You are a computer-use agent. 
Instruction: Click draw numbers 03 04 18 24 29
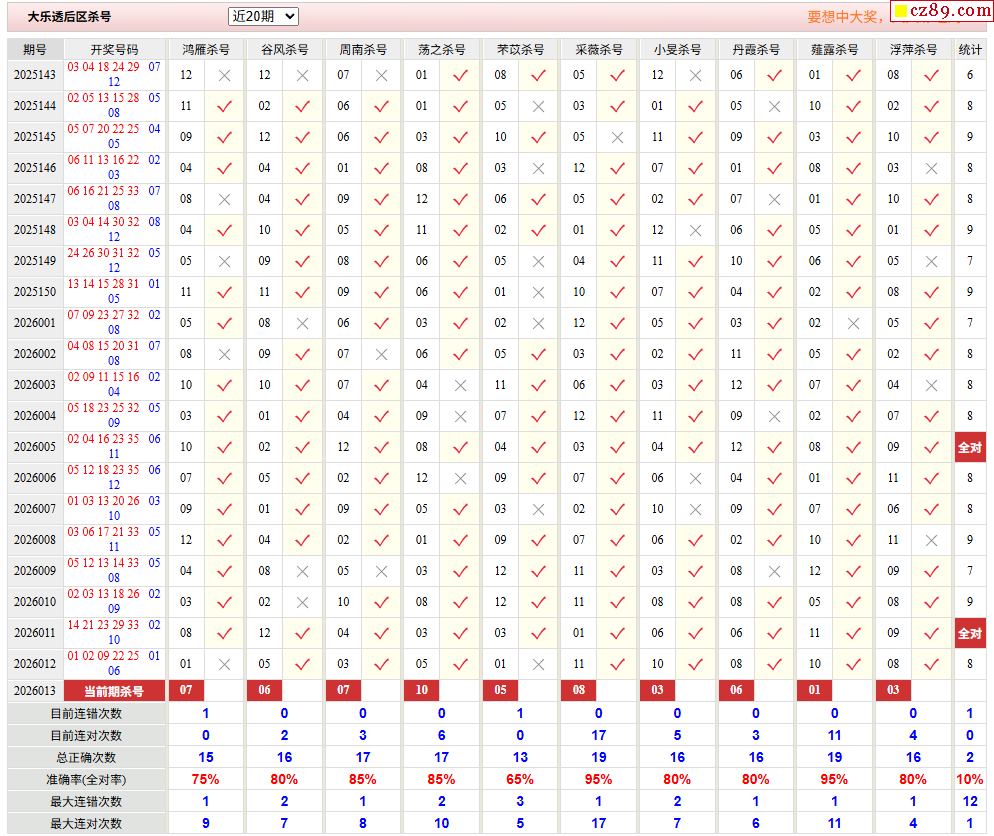[x=103, y=67]
